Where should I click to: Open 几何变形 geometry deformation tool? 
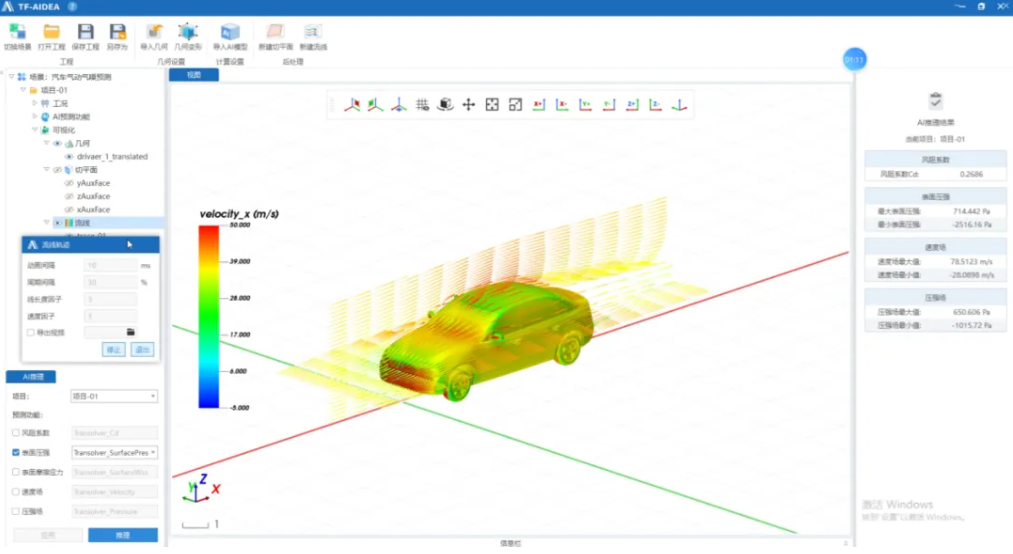click(188, 36)
